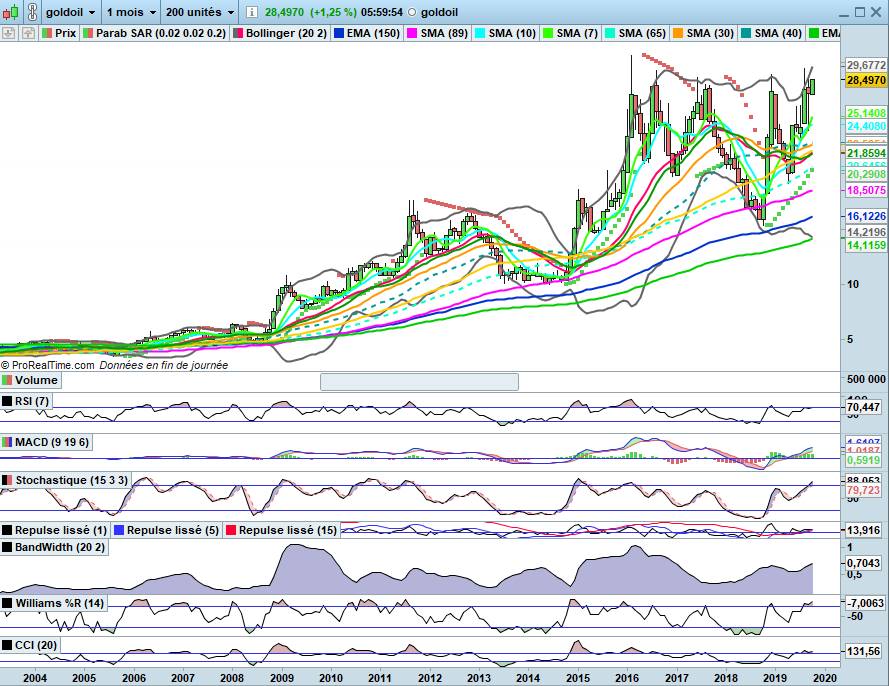Viewport: 889px width, 686px height.
Task: Click the 25,1408 price axis label
Action: click(x=866, y=113)
